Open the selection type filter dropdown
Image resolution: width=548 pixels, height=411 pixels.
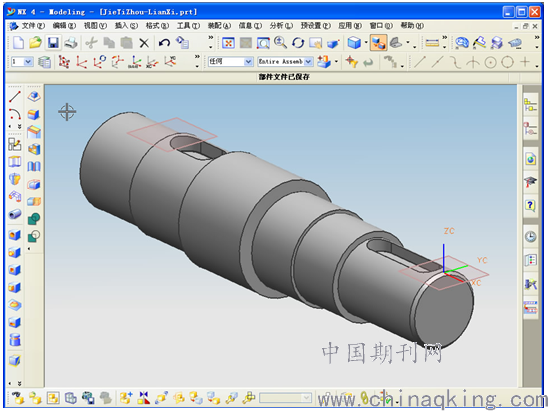[x=248, y=62]
